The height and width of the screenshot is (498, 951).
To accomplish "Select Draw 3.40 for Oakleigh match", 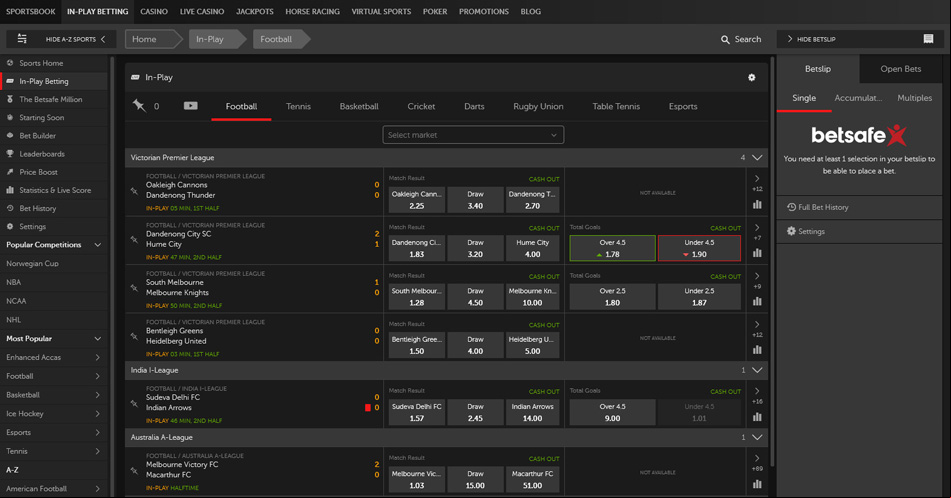I will point(476,200).
